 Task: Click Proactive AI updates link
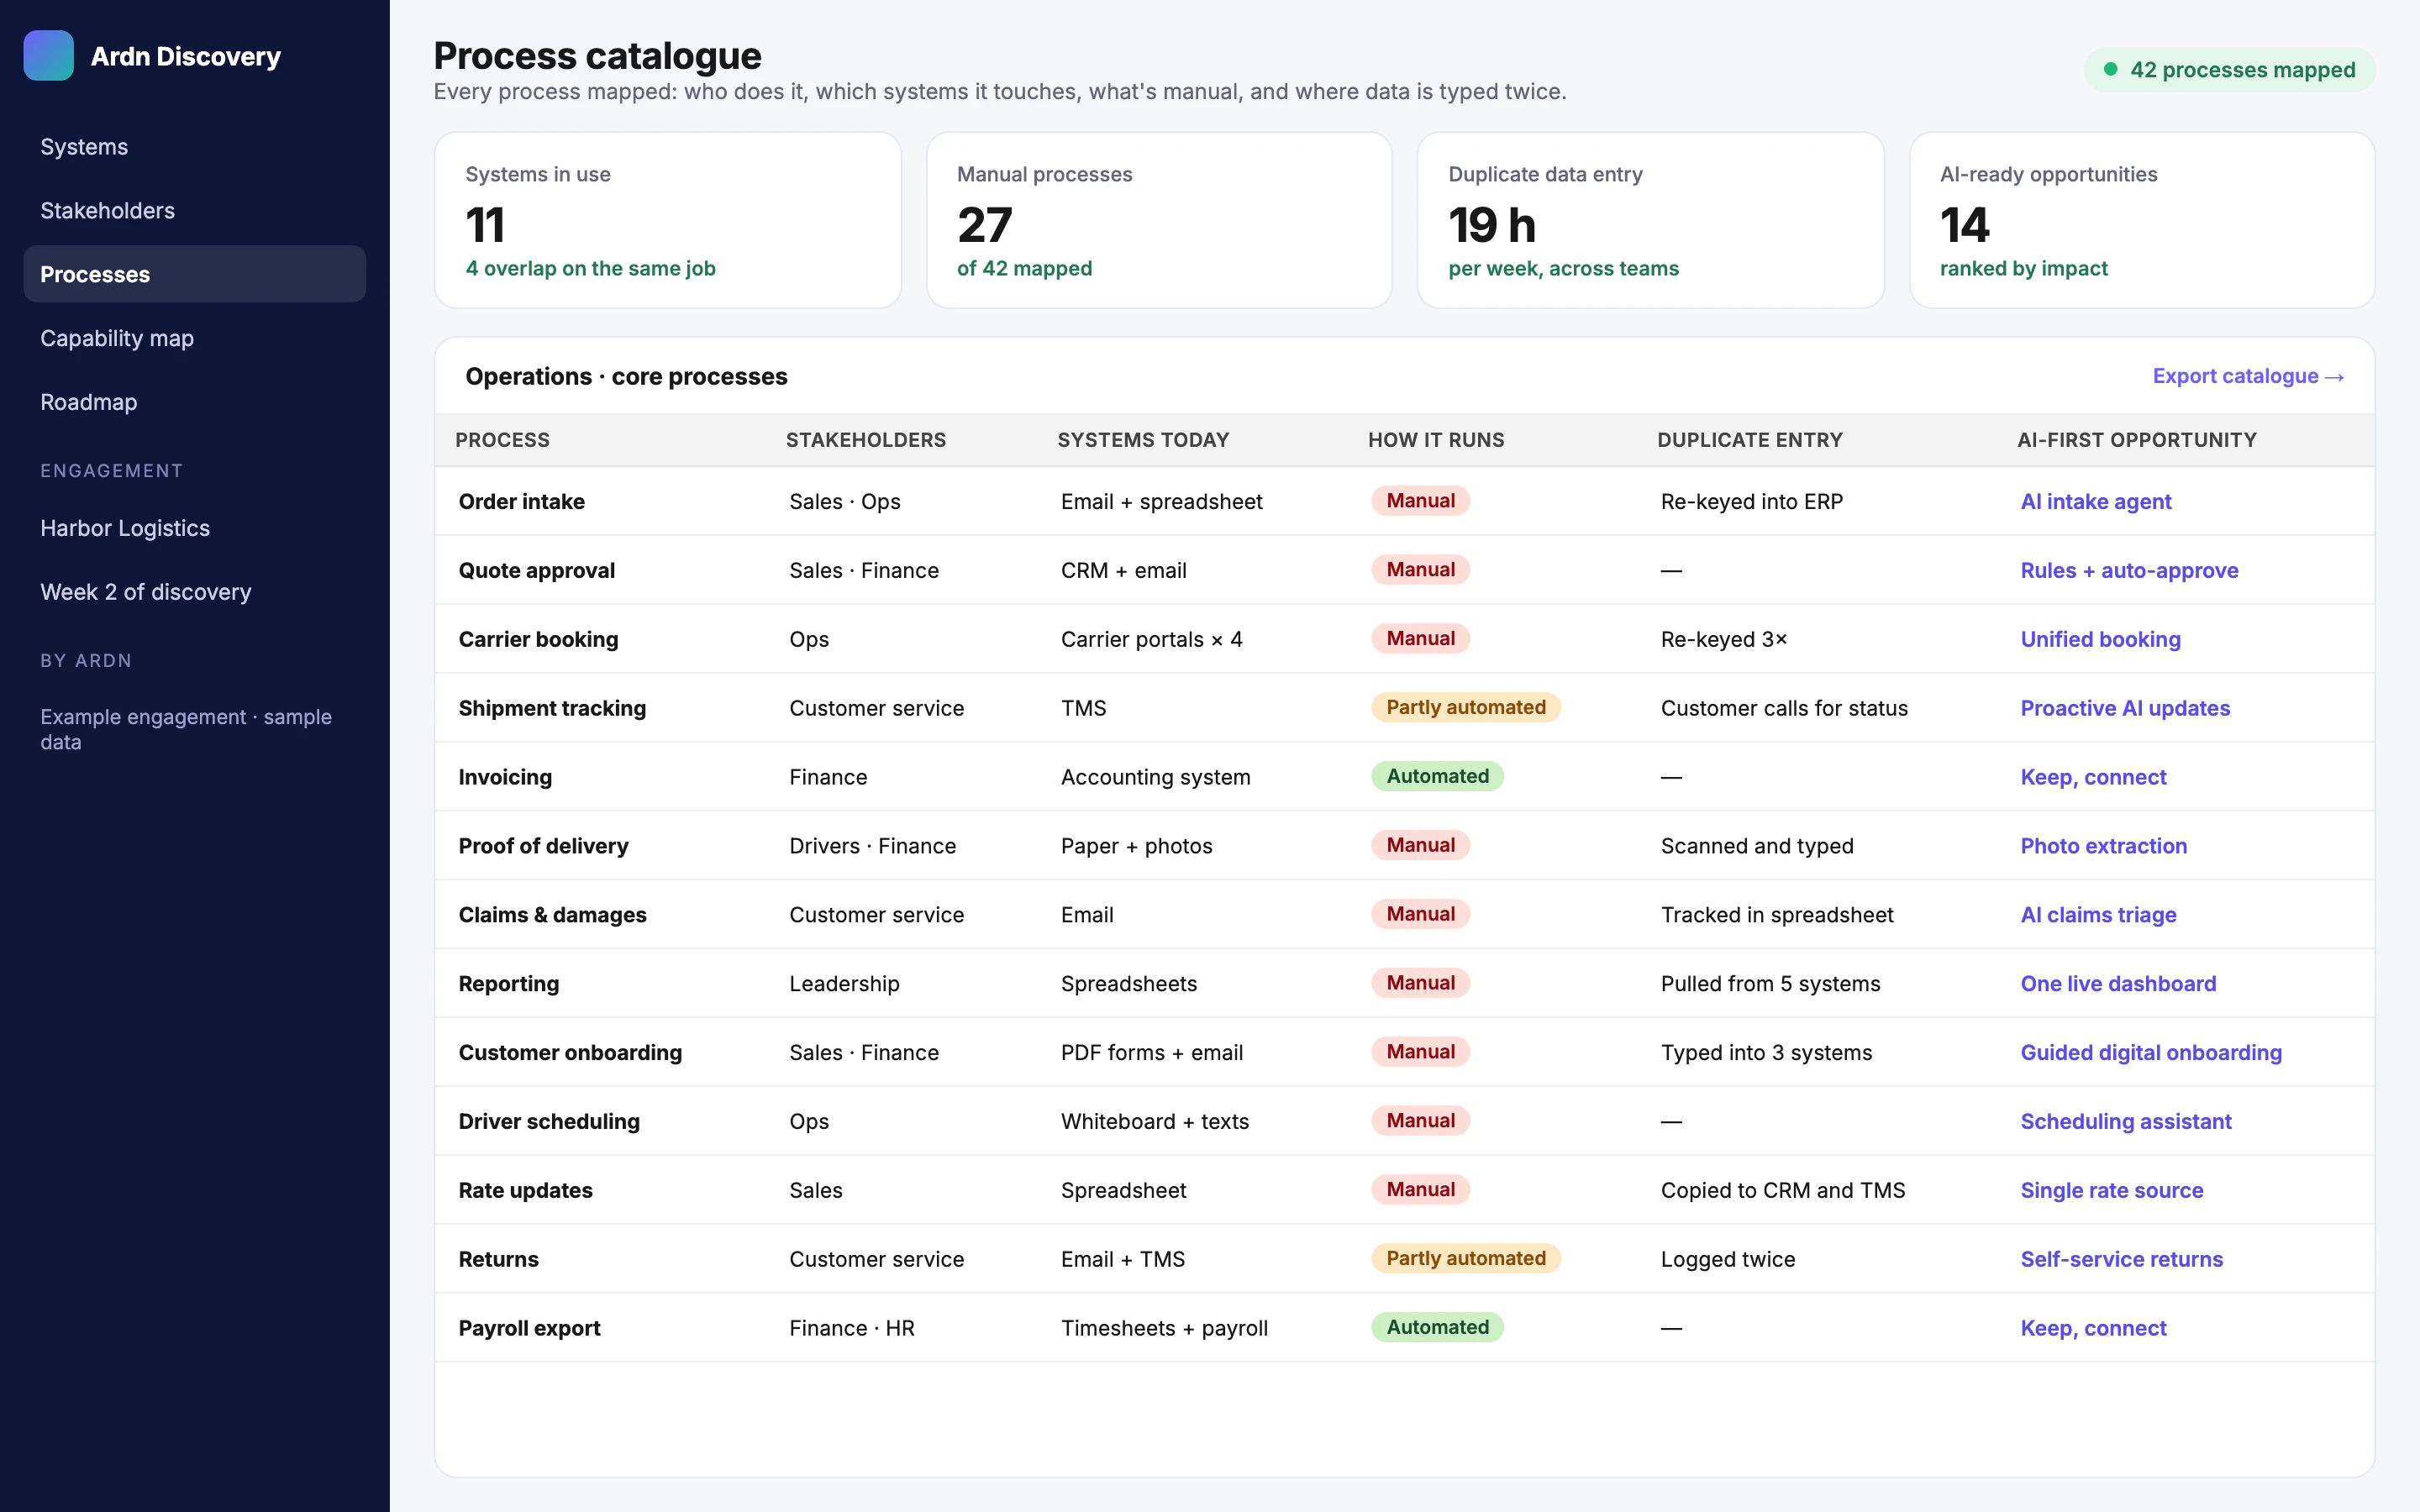[x=2125, y=709]
